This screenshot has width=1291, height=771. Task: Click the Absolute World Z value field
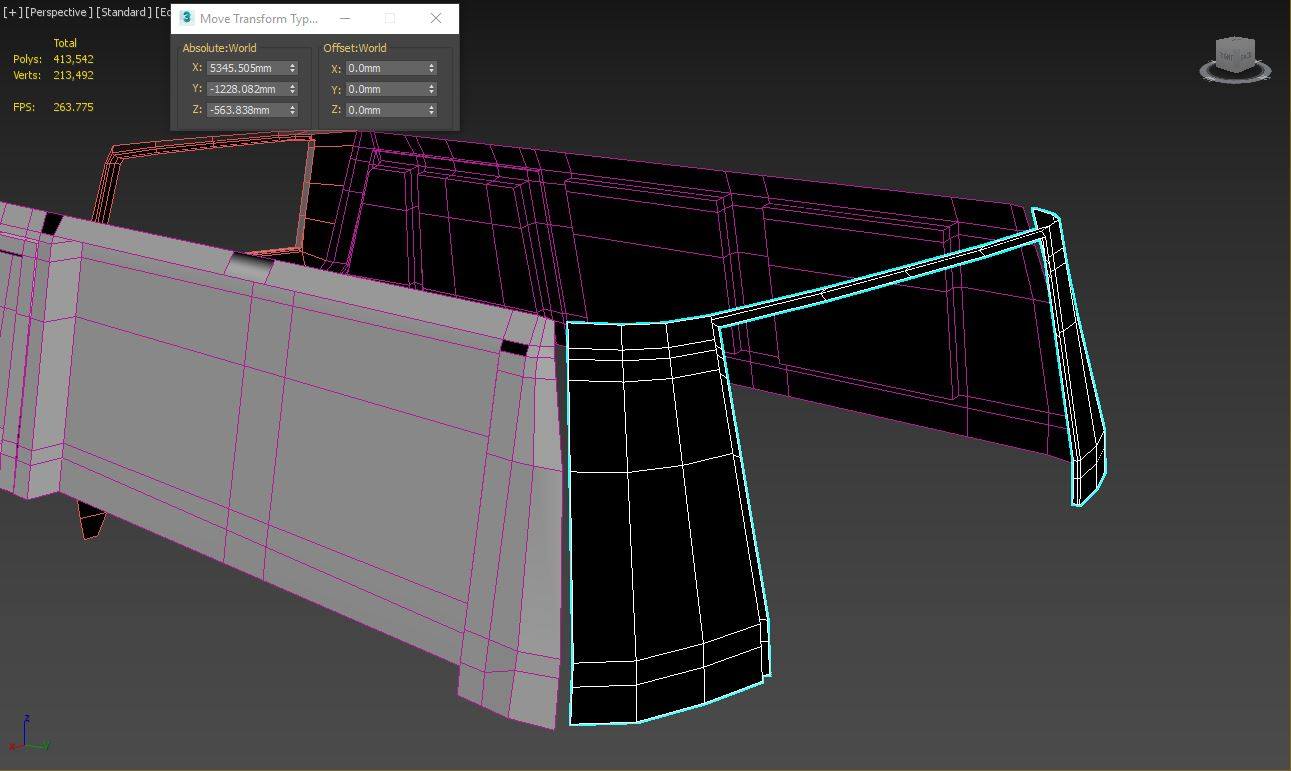pos(245,110)
